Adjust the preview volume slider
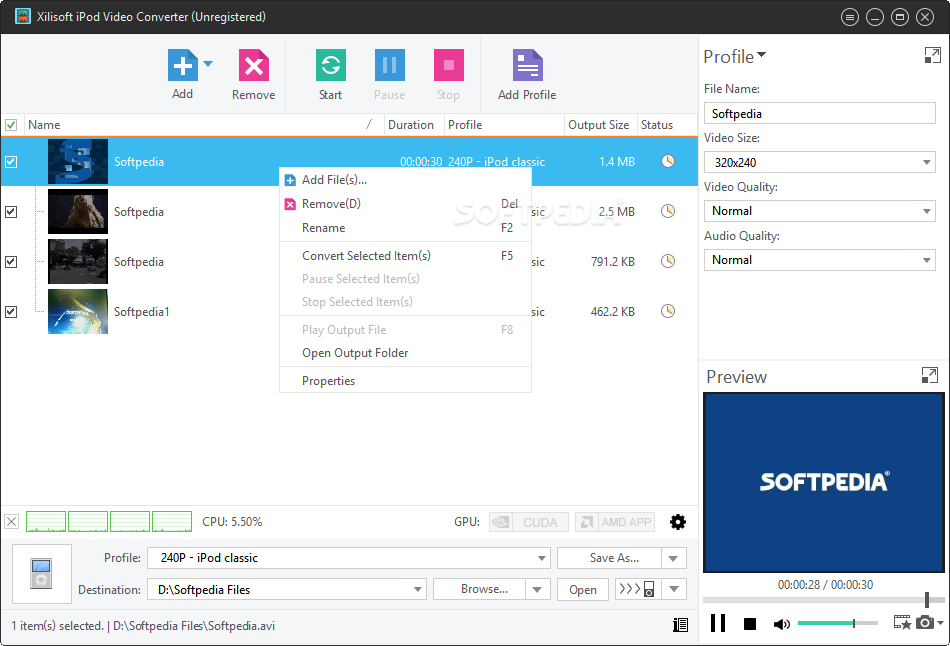Viewport: 950px width, 646px height. pyautogui.click(x=837, y=623)
